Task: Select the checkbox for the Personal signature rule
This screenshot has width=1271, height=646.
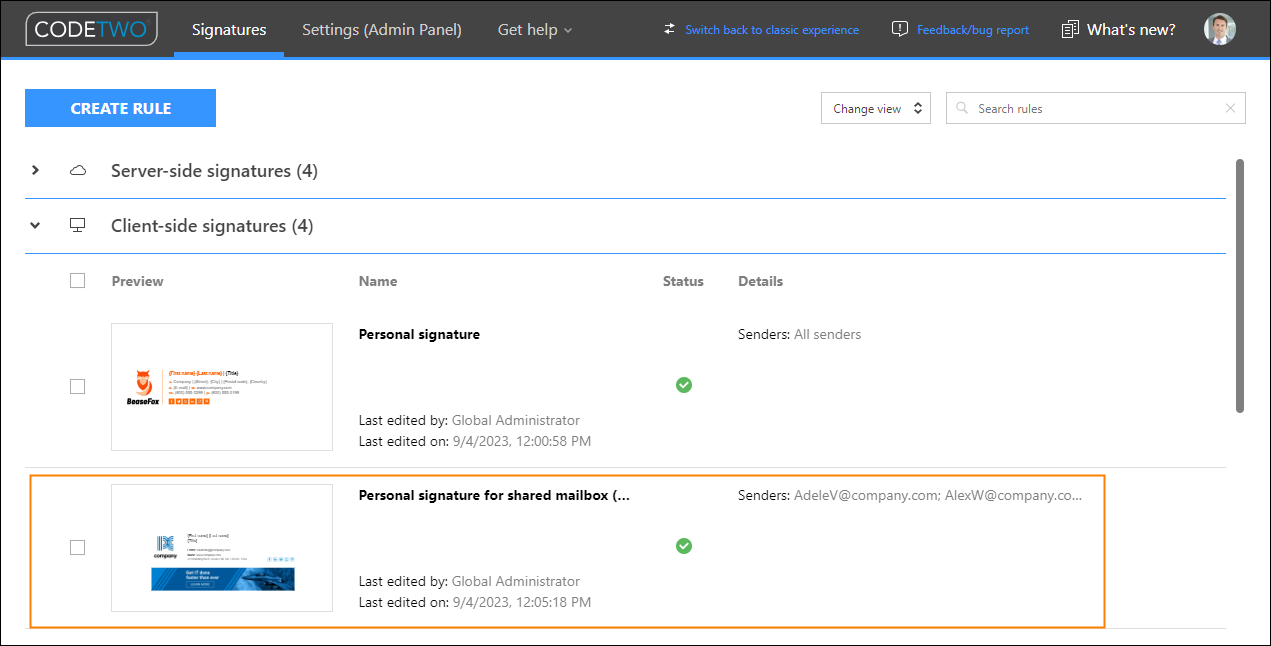Action: pyautogui.click(x=77, y=386)
